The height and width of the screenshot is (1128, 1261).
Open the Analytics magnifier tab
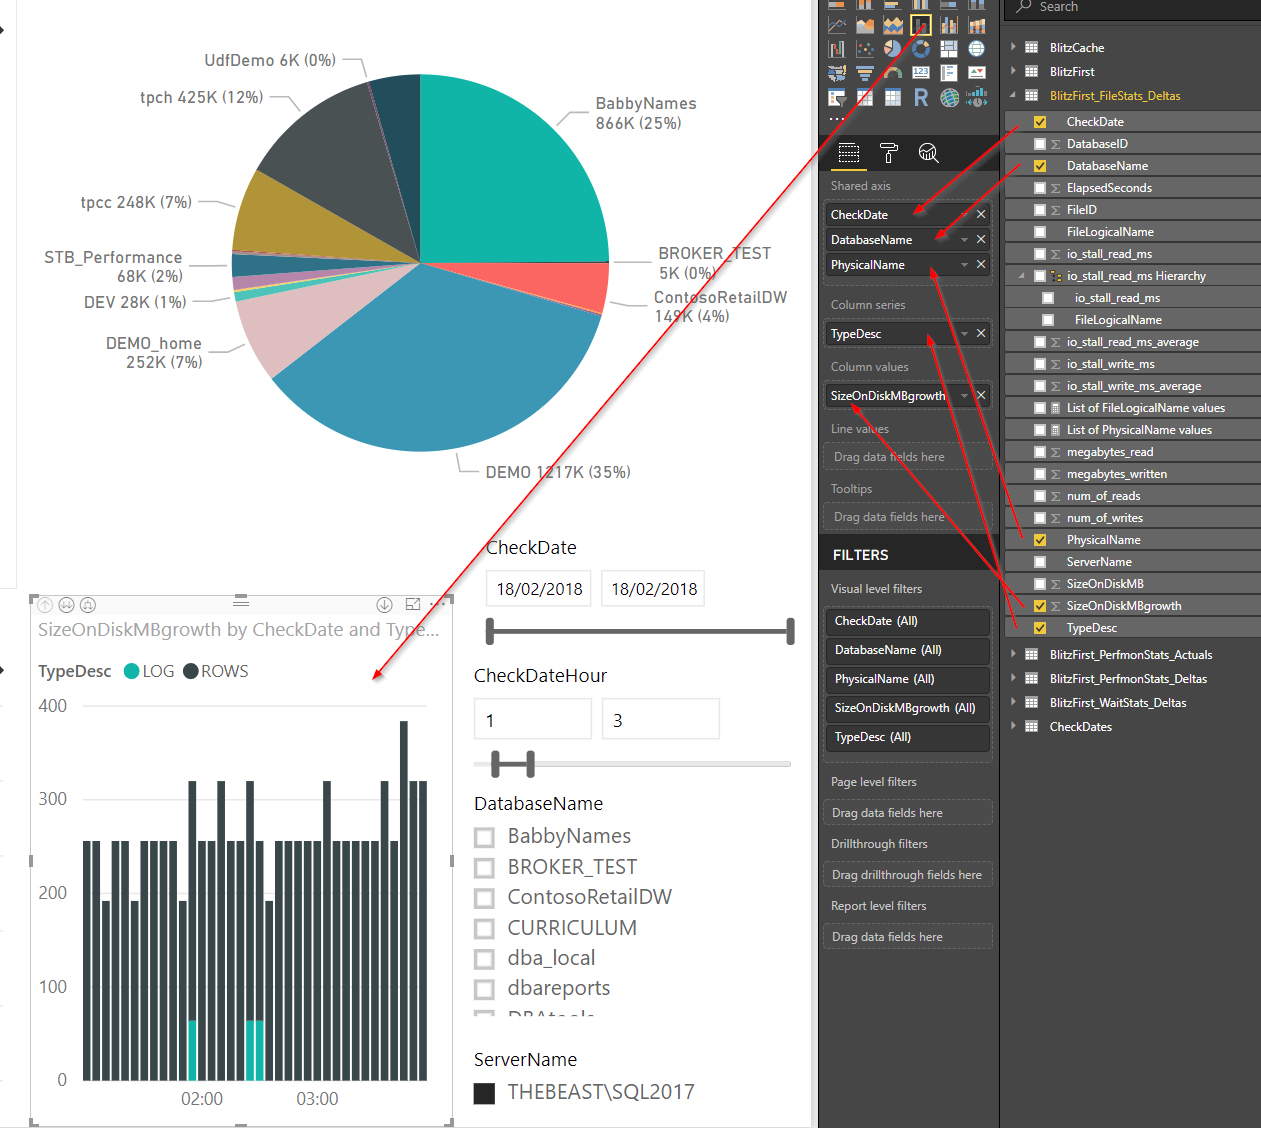pos(929,152)
